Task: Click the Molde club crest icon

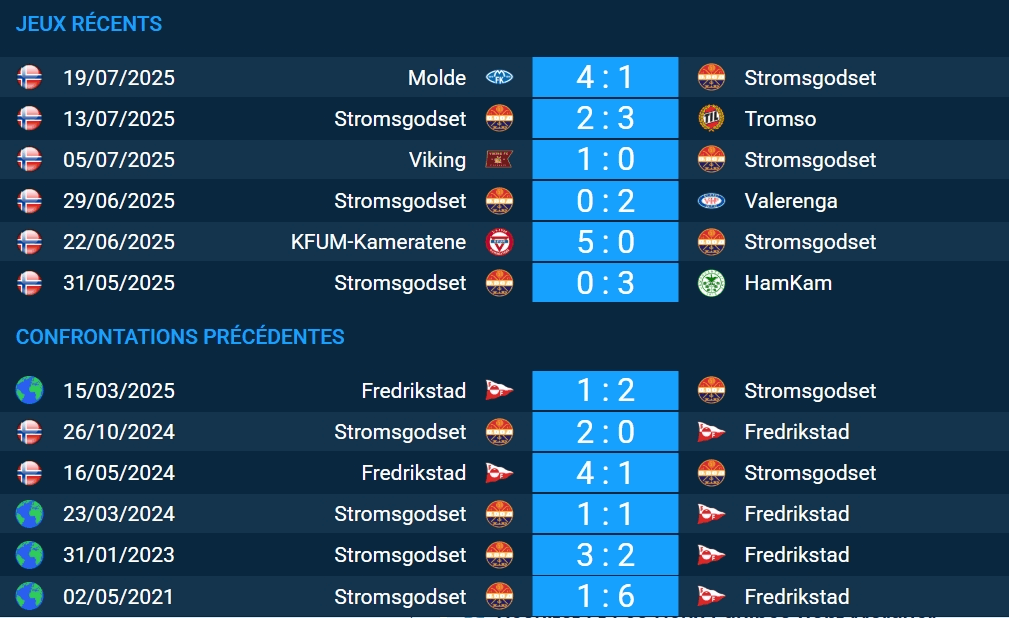Action: 499,77
